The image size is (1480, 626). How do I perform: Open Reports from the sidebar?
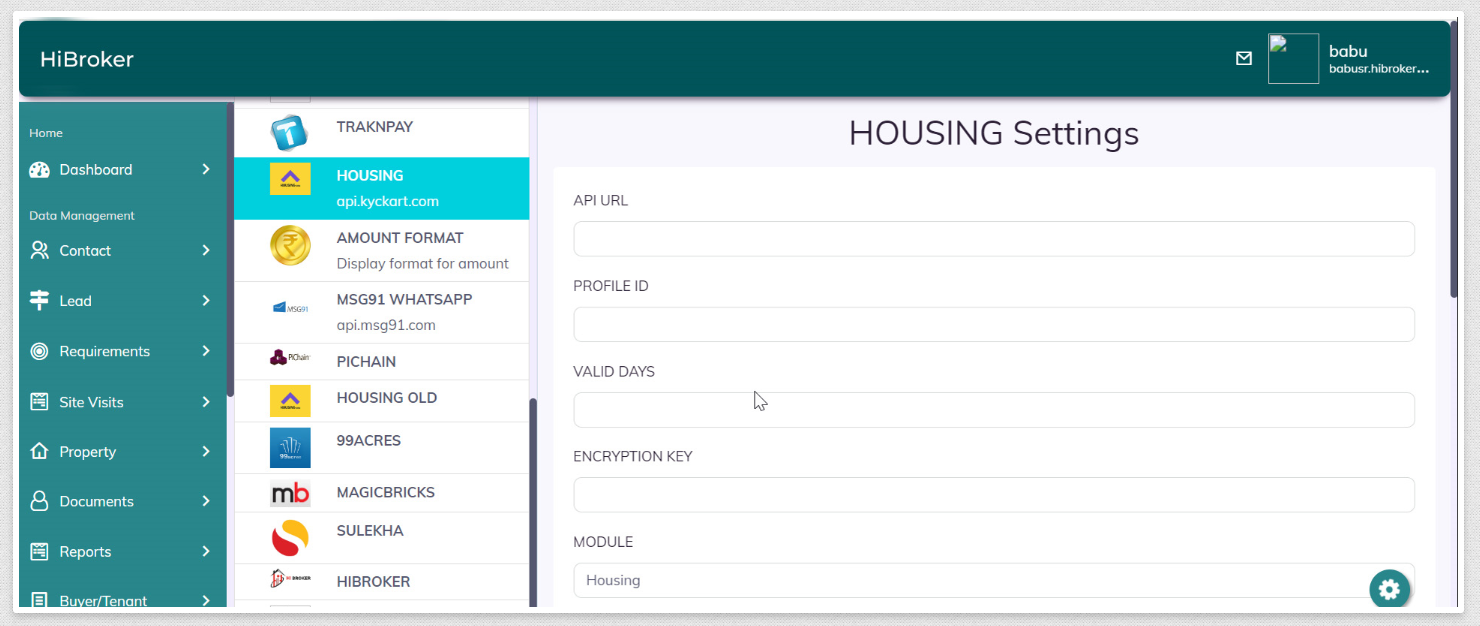[x=85, y=551]
